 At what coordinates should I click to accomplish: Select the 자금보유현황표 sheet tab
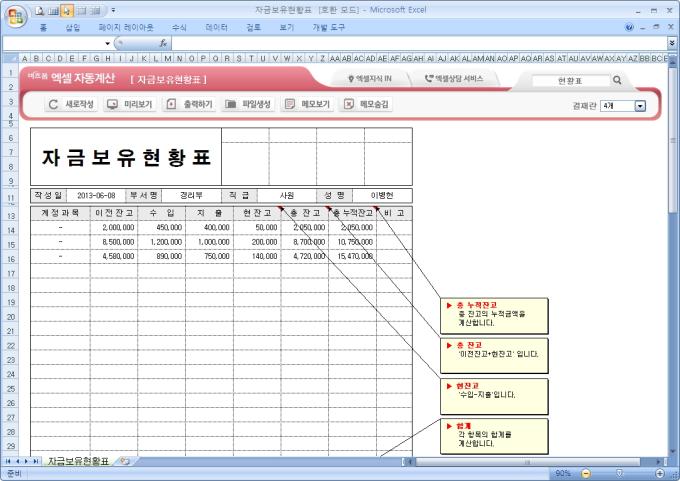[x=78, y=461]
